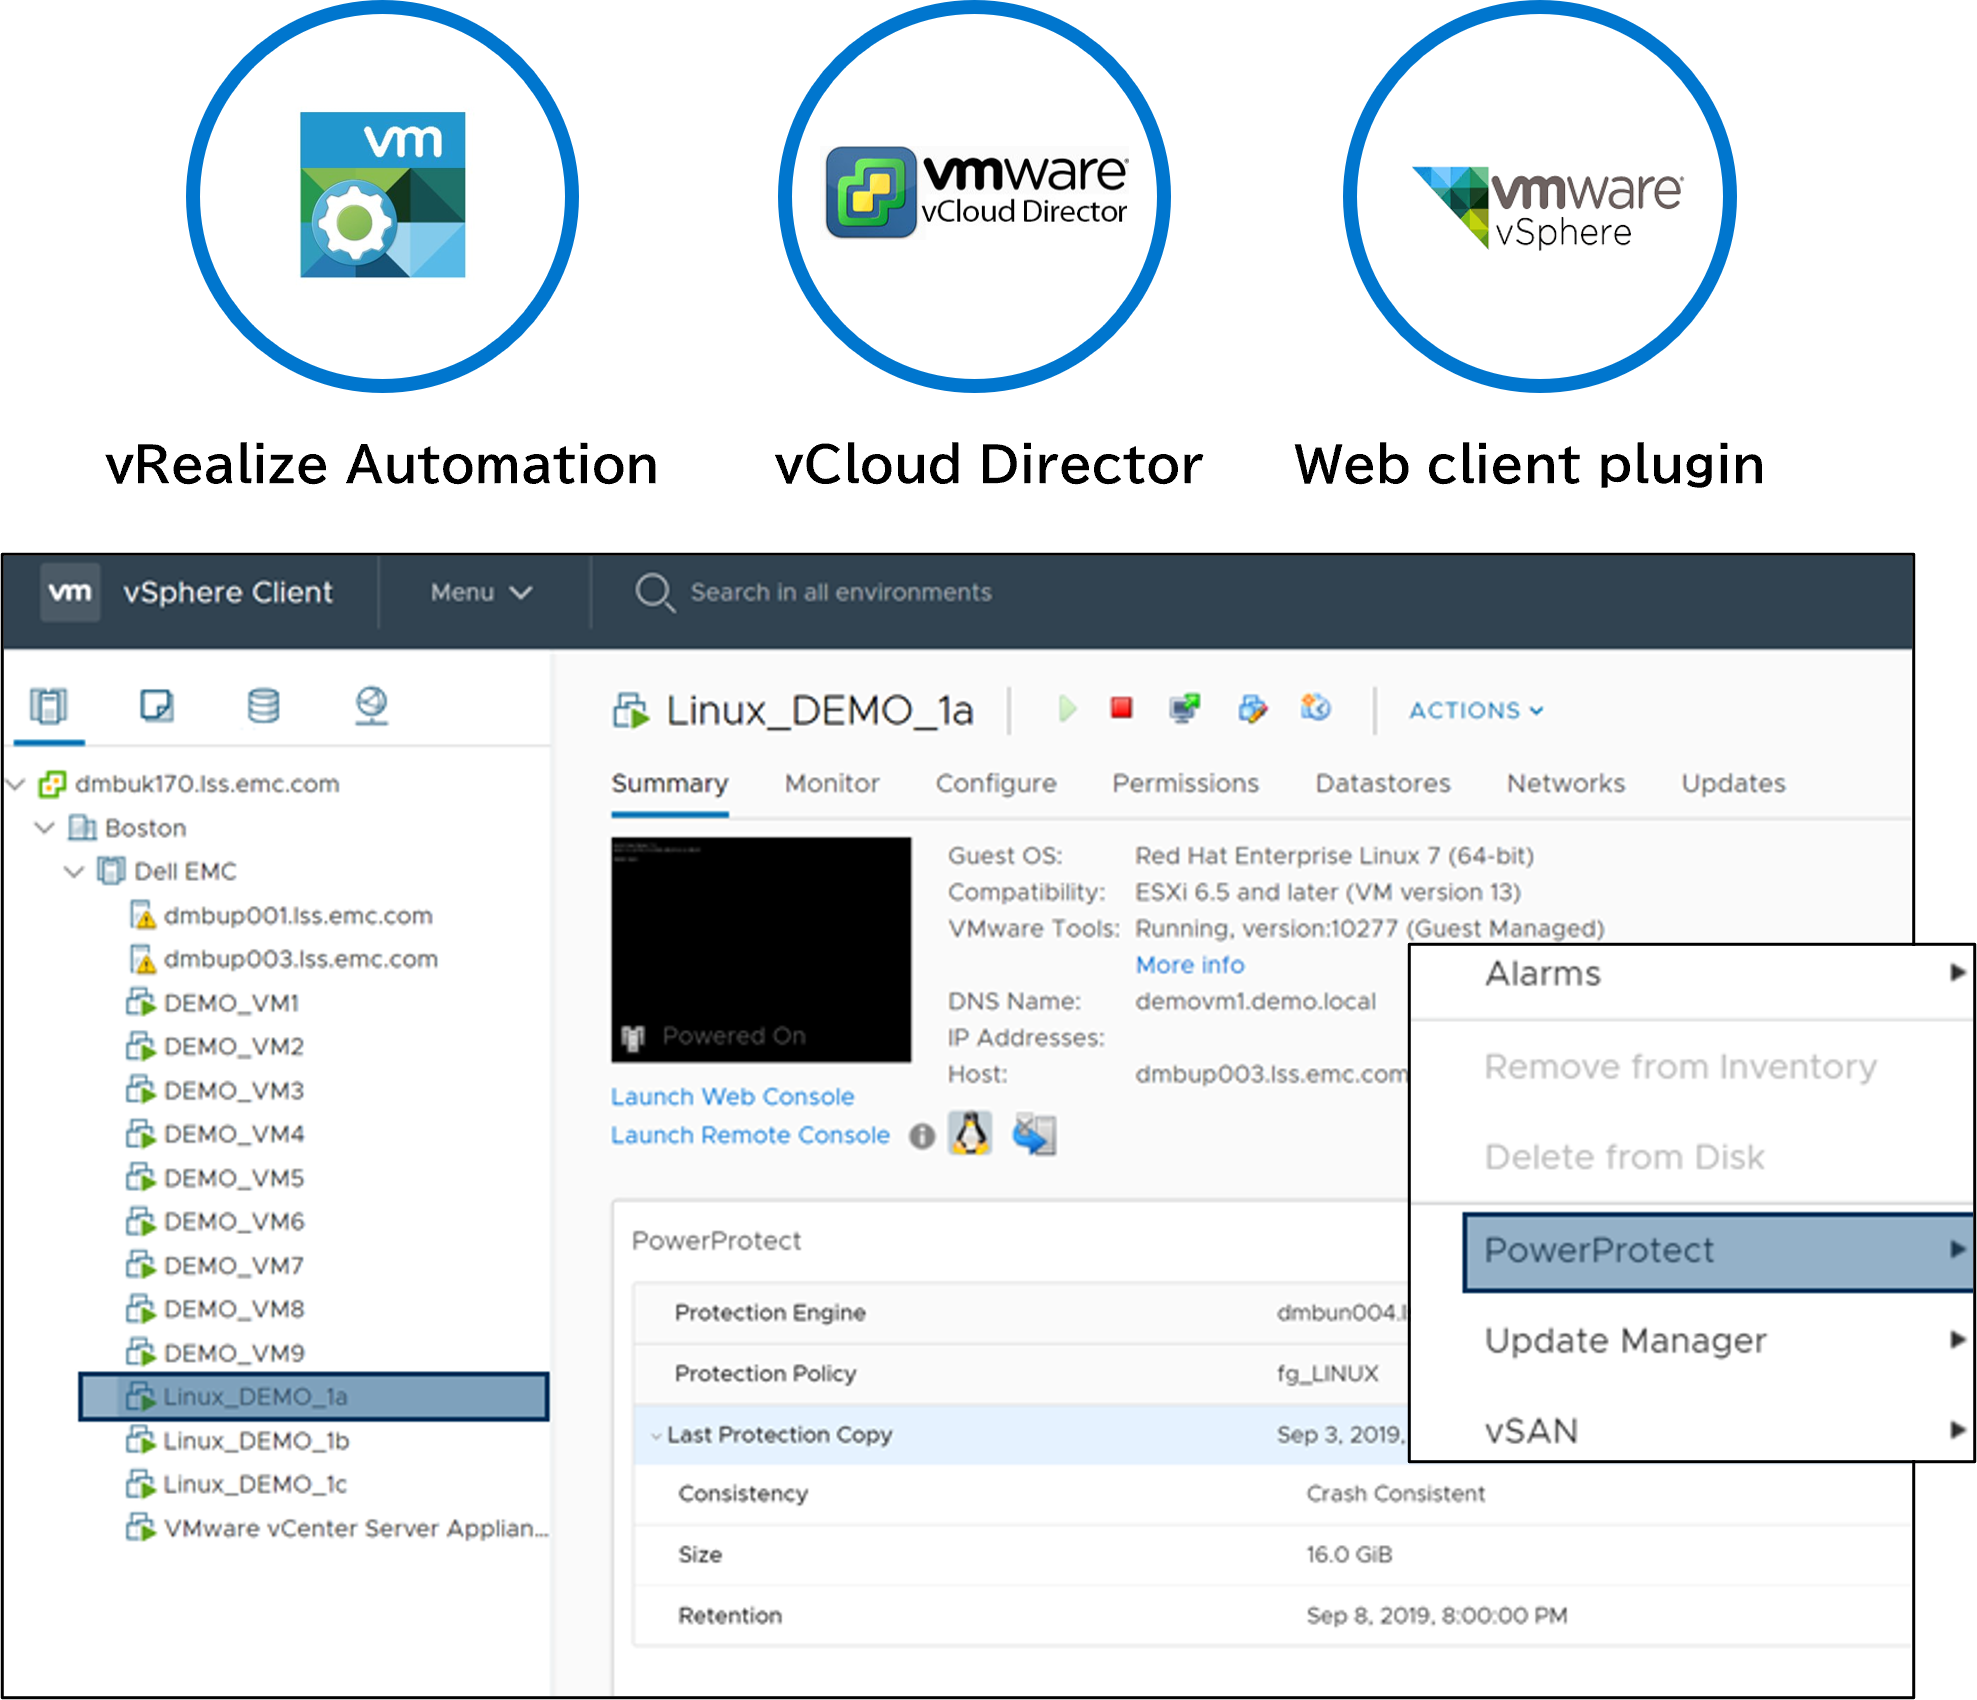Click the More info link
The width and height of the screenshot is (1977, 1700).
[x=1190, y=965]
